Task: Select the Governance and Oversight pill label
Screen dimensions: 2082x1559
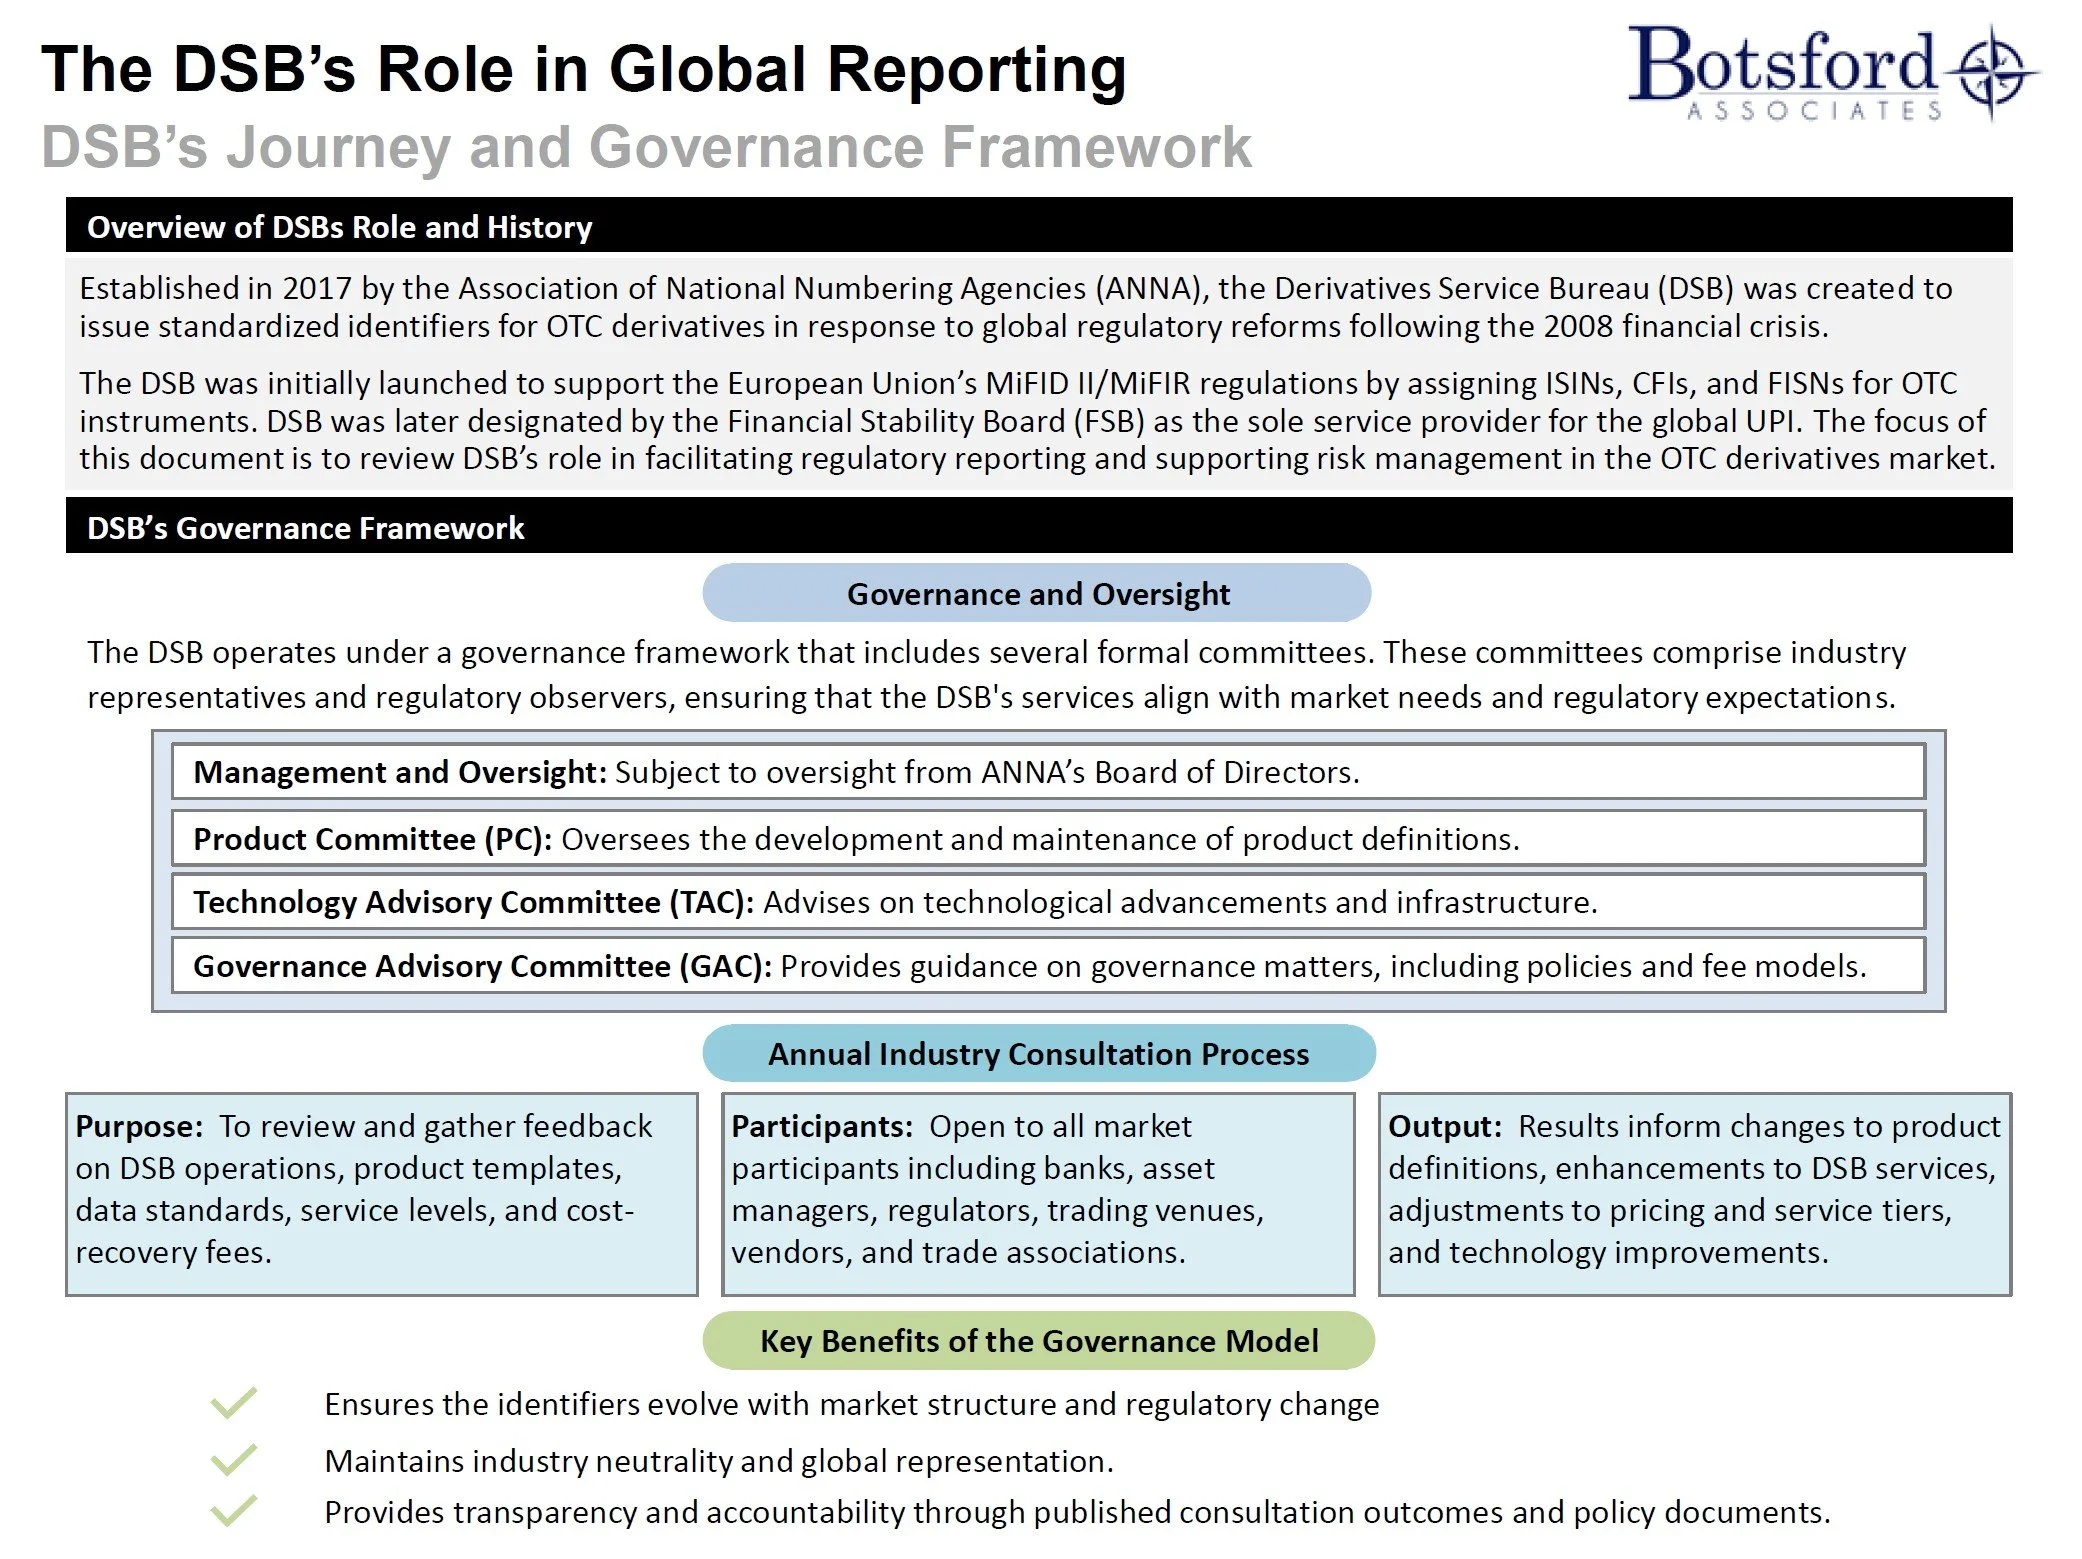Action: 1037,593
